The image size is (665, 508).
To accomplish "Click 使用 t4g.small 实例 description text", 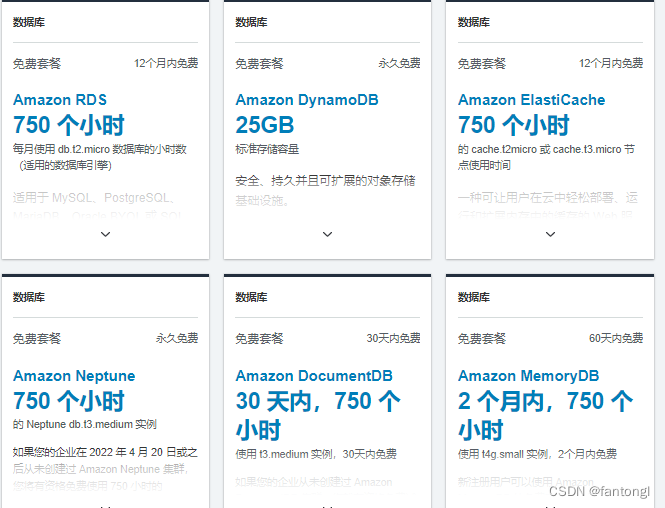I will click(x=537, y=454).
